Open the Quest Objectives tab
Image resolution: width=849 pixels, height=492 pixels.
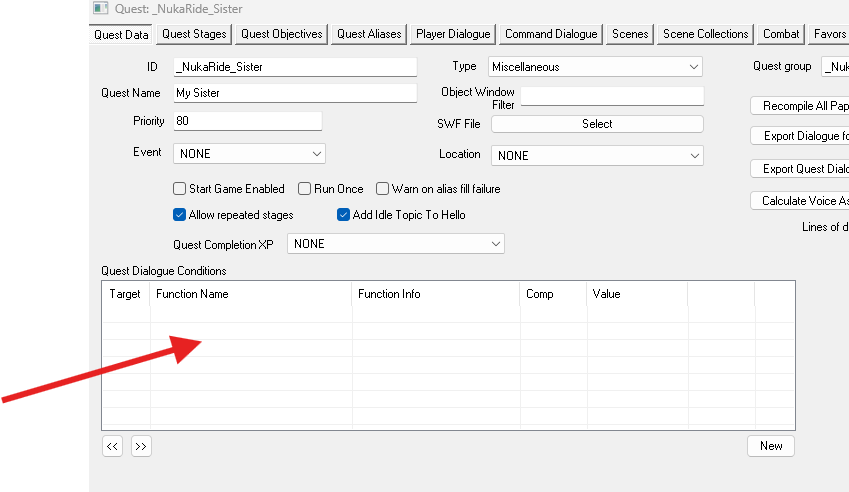tap(282, 34)
